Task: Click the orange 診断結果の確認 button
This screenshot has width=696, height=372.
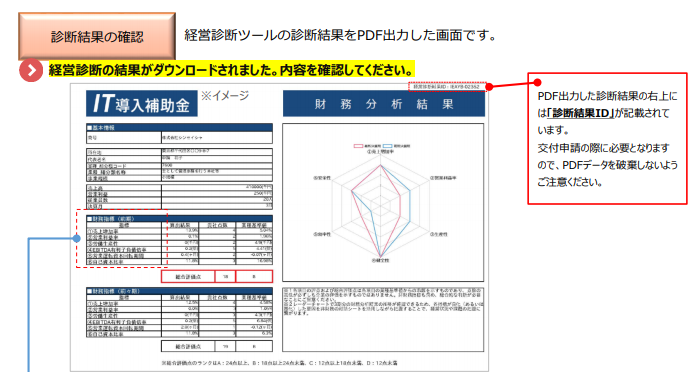Action: (97, 36)
